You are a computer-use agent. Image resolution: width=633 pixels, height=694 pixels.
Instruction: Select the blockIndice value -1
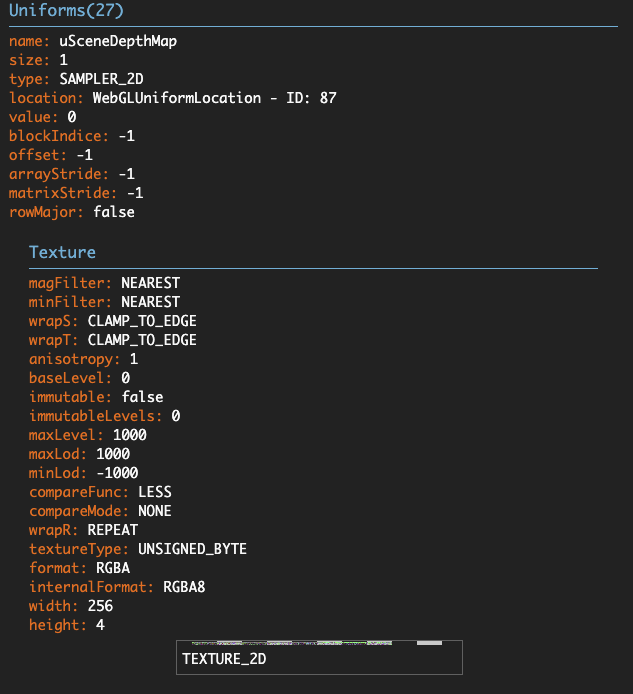[x=127, y=136]
